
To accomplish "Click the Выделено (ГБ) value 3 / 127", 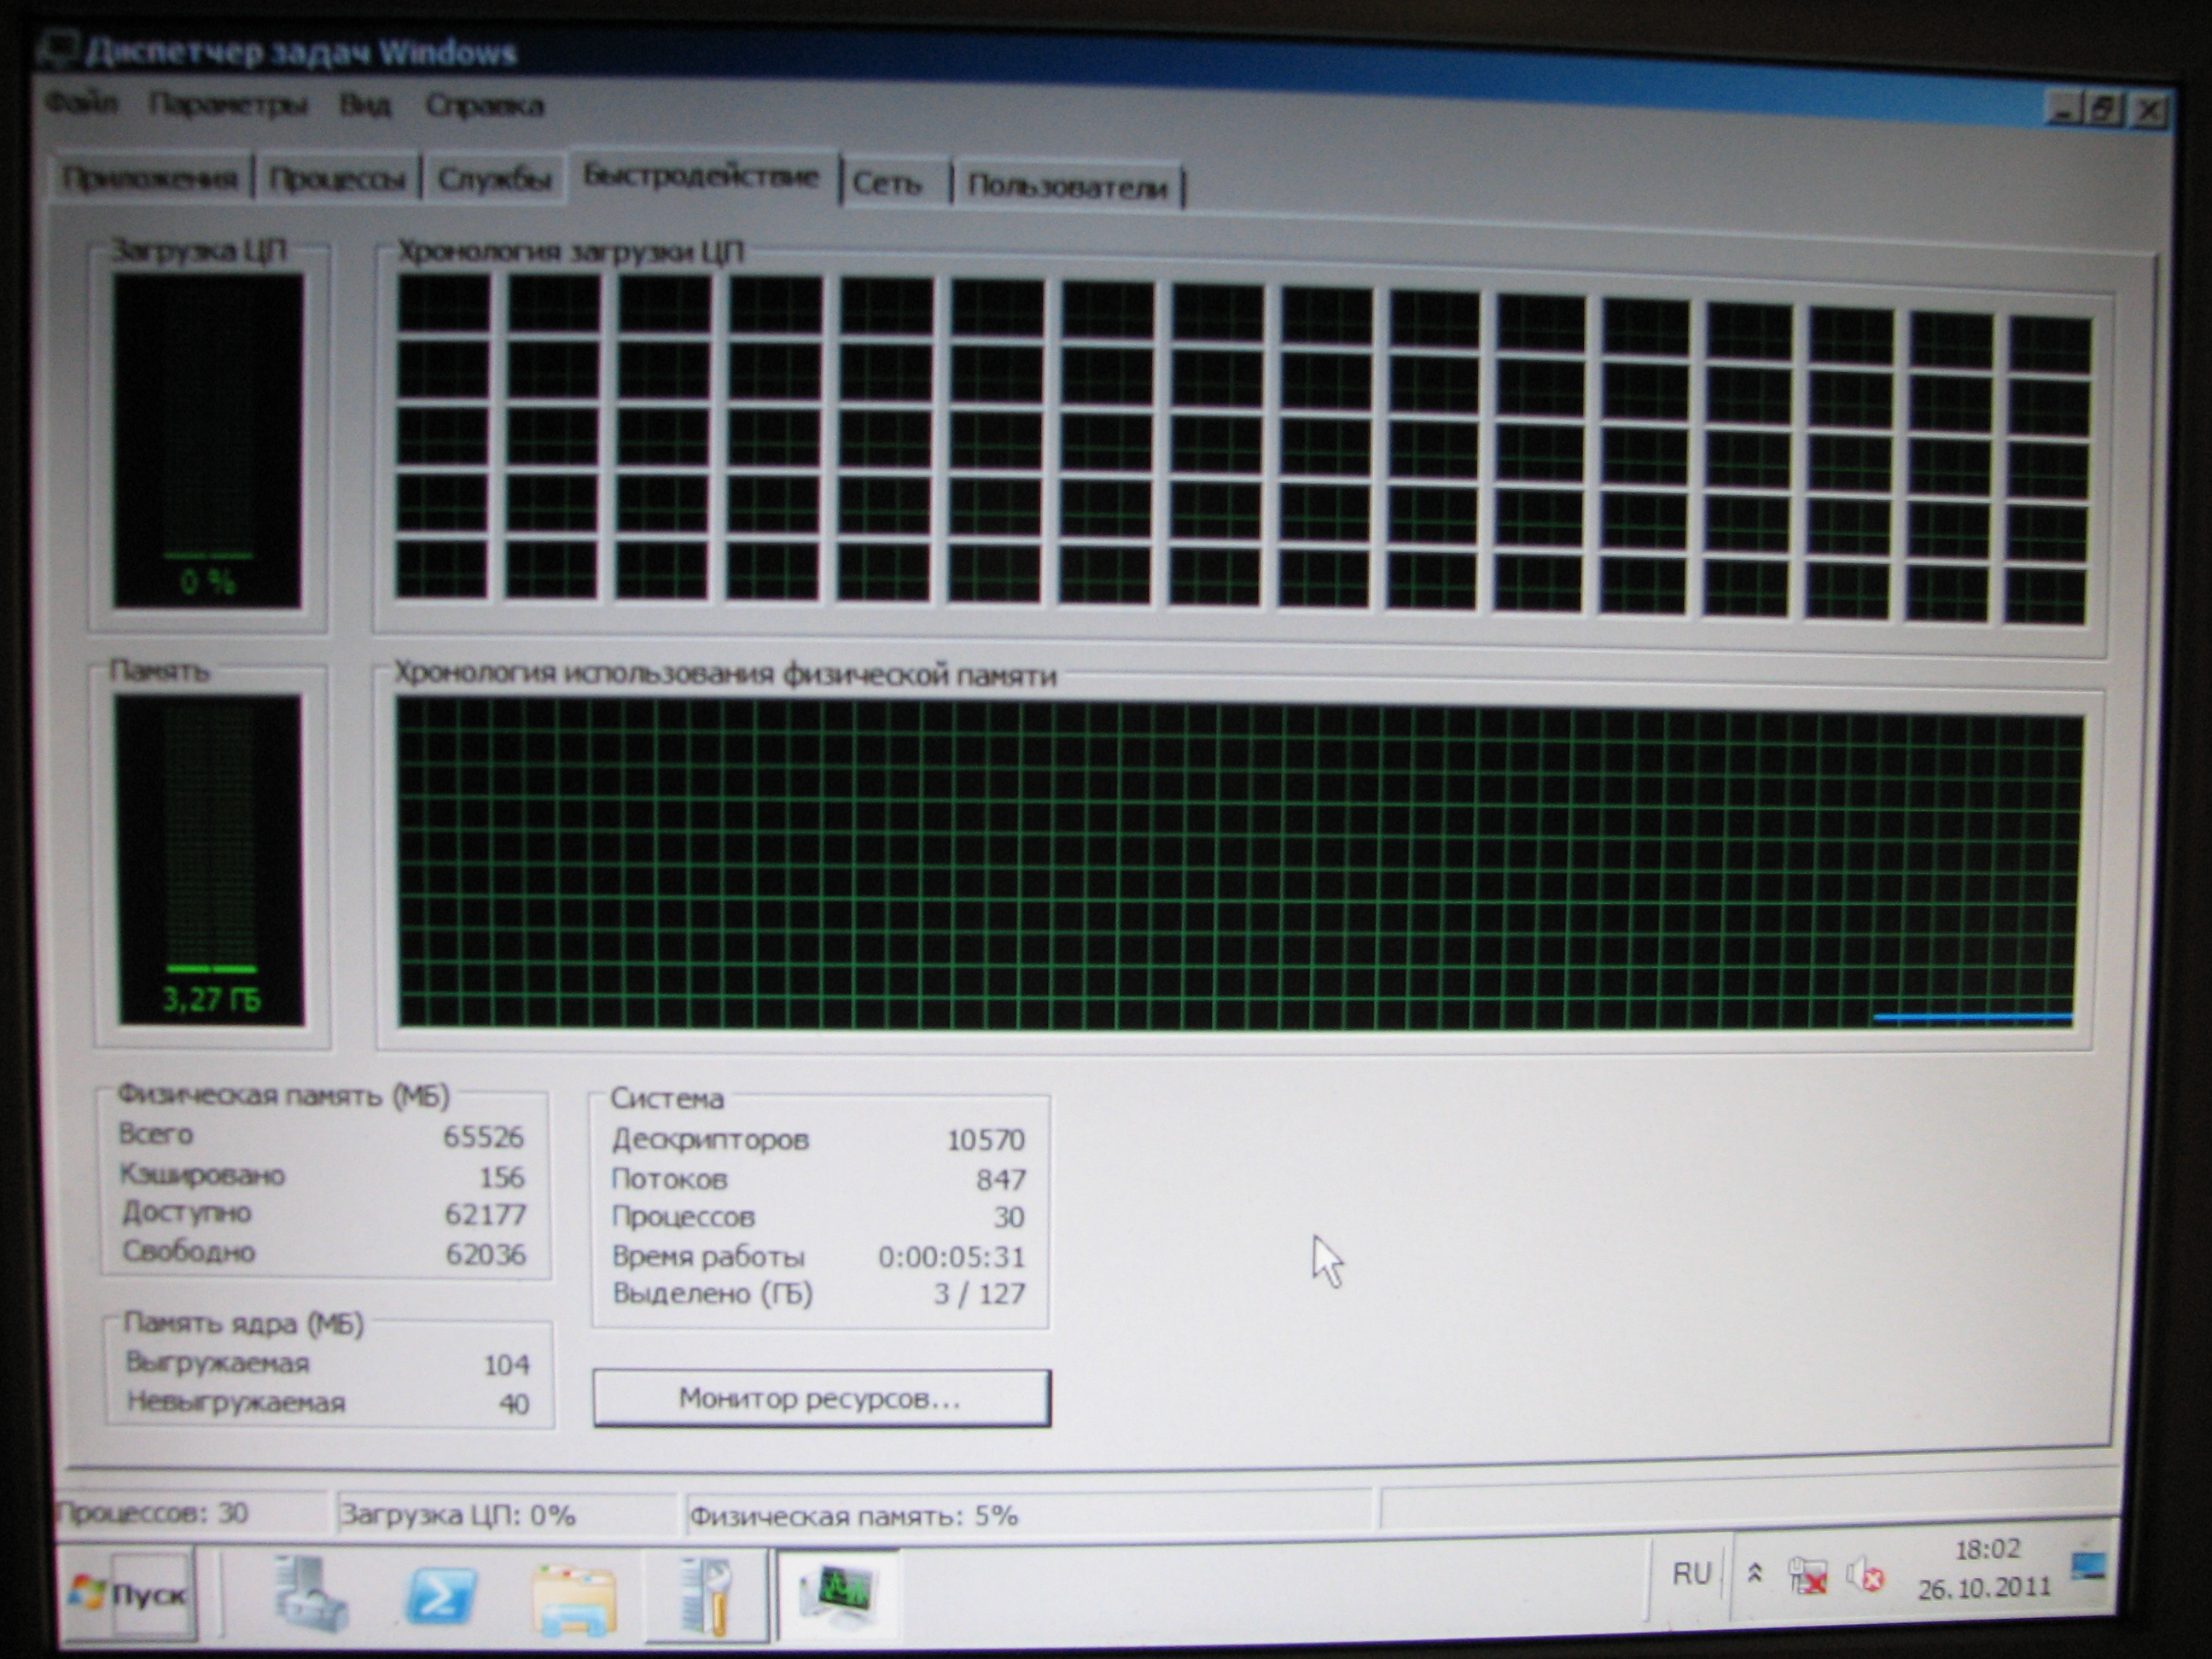I will pos(980,1294).
